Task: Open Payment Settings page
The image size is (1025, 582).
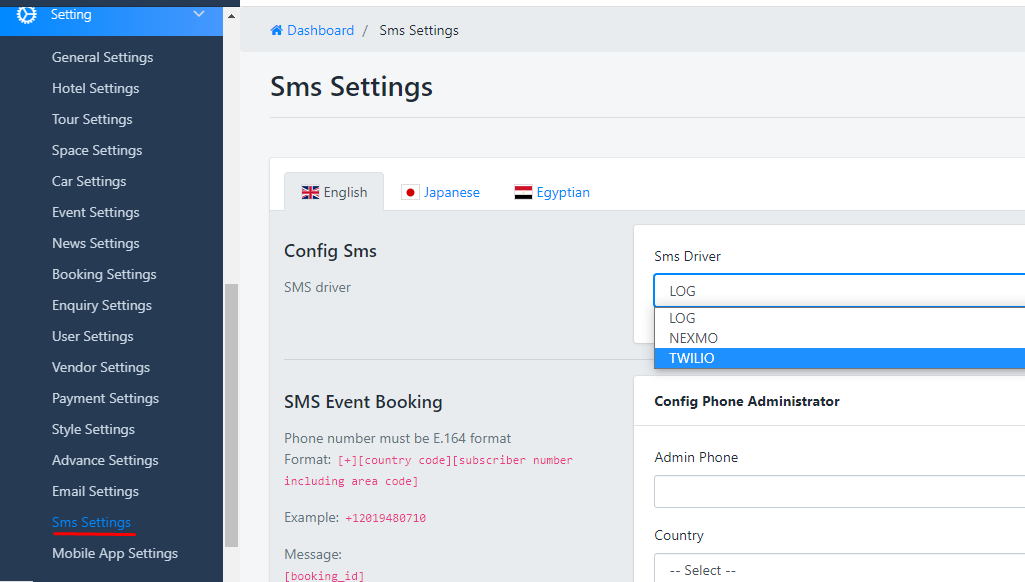Action: click(105, 398)
